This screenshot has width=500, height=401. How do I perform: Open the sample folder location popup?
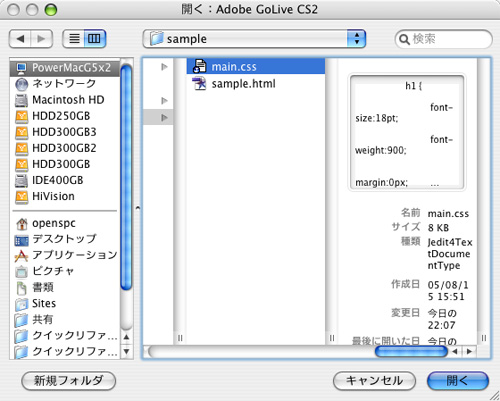(254, 39)
